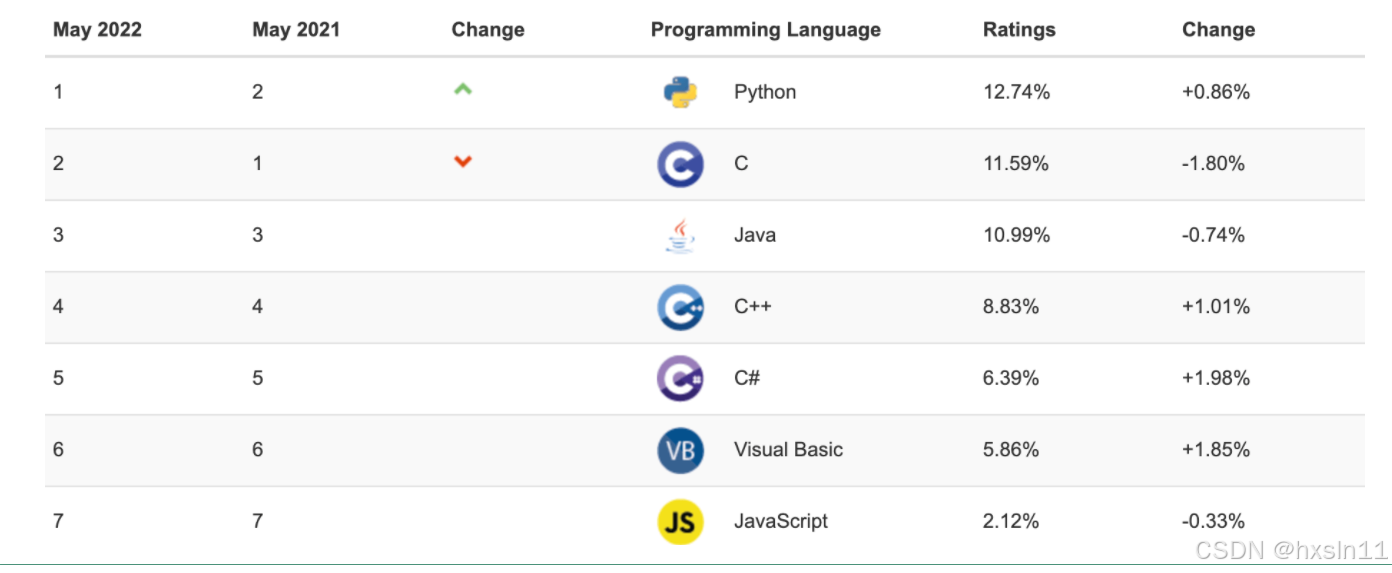Image resolution: width=1392 pixels, height=573 pixels.
Task: Click the red down arrow in C row
Action: pyautogui.click(x=462, y=161)
